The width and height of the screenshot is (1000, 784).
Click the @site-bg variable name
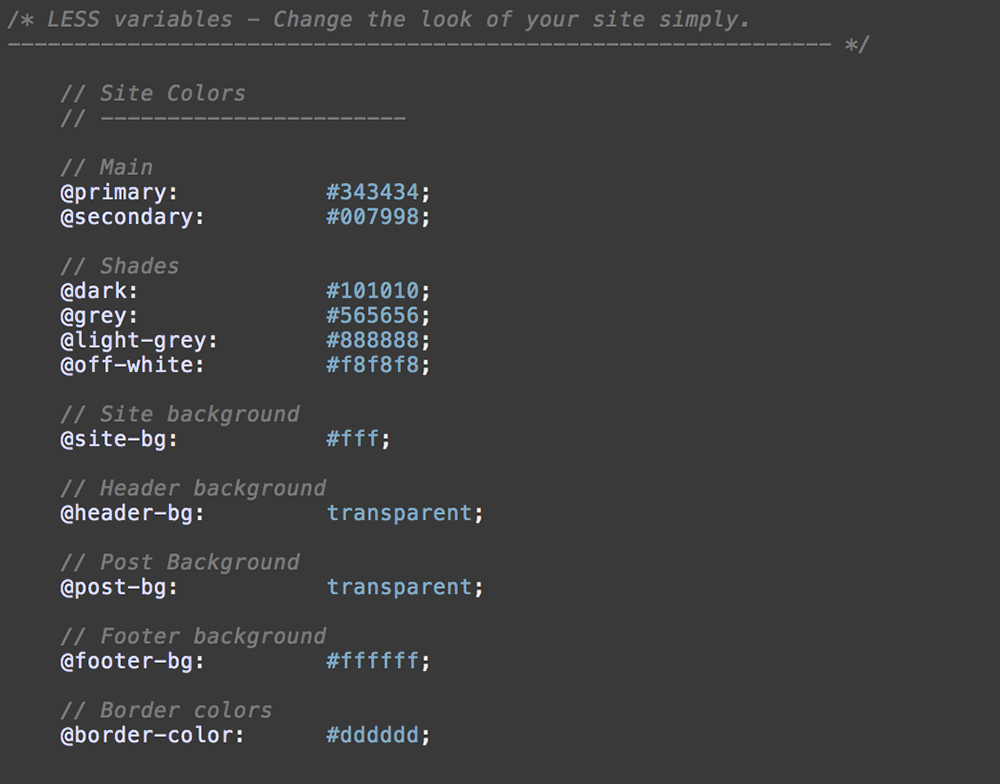118,439
